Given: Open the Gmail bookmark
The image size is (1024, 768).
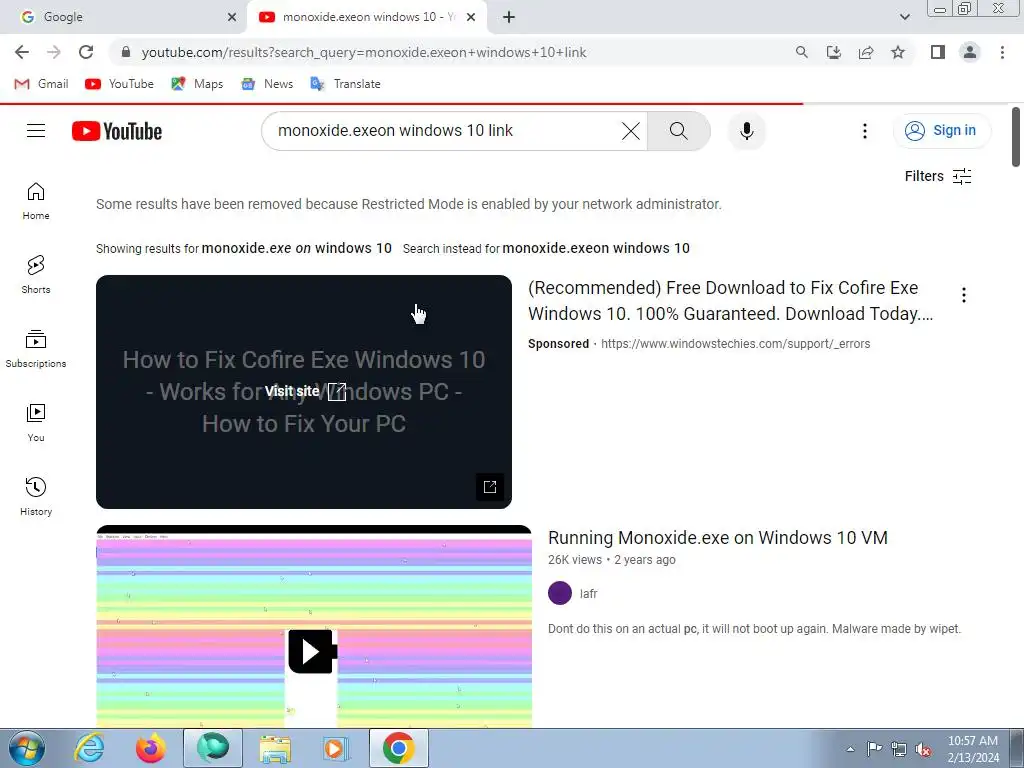Looking at the screenshot, I should pos(41,84).
